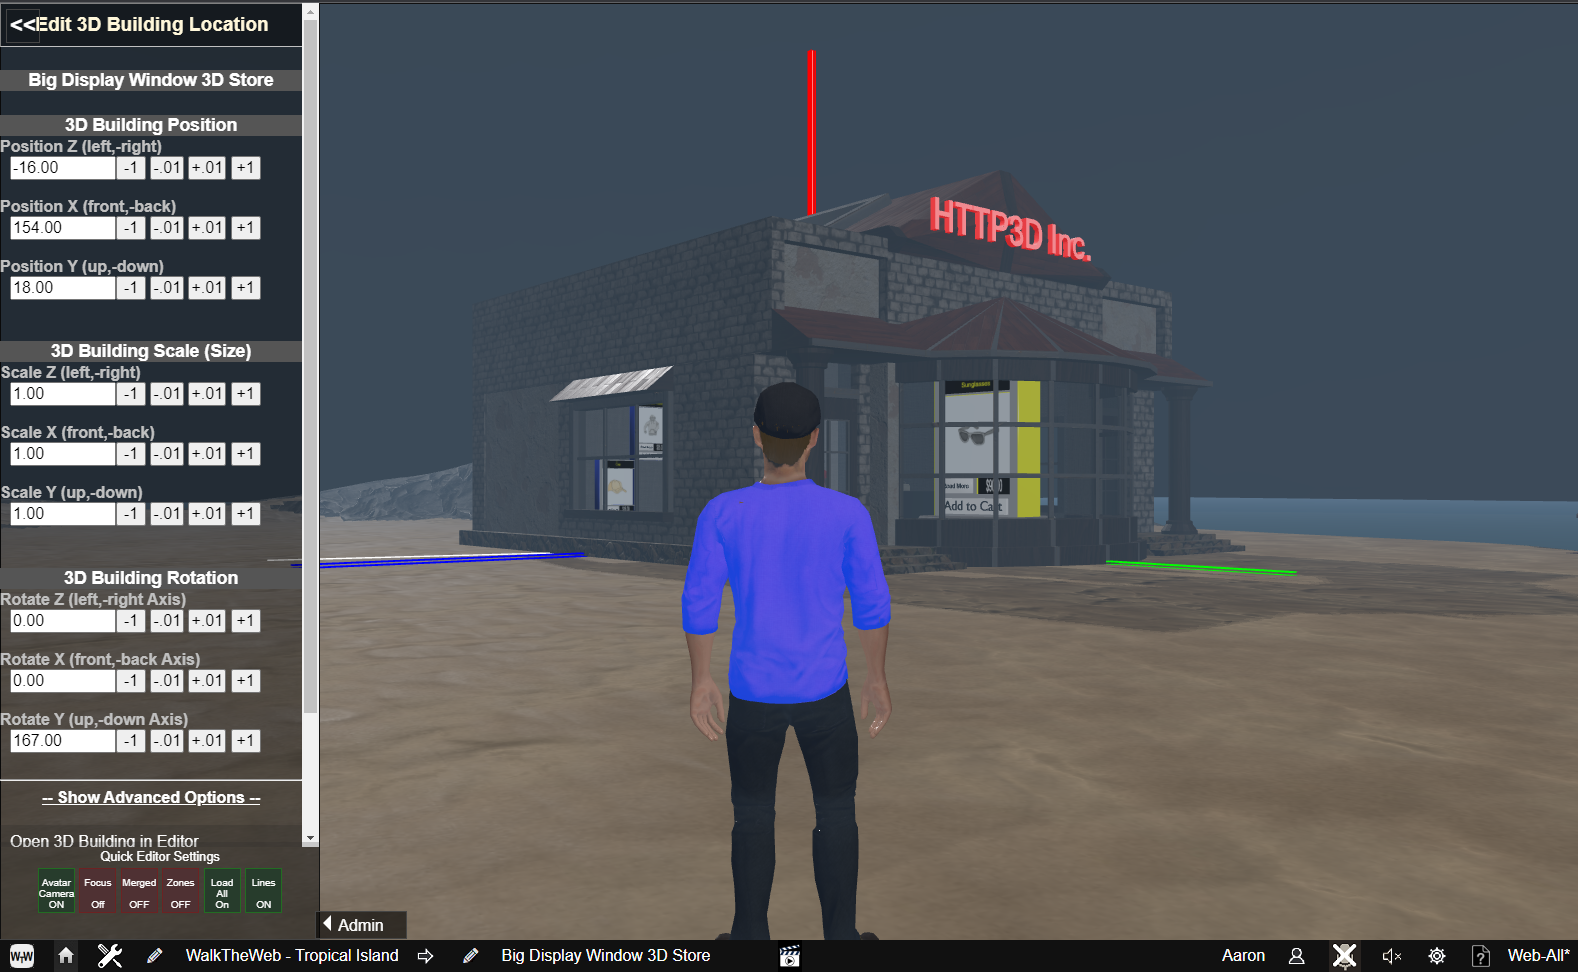Image resolution: width=1578 pixels, height=972 pixels.
Task: Increase Rotate Y by 1
Action: 246,741
